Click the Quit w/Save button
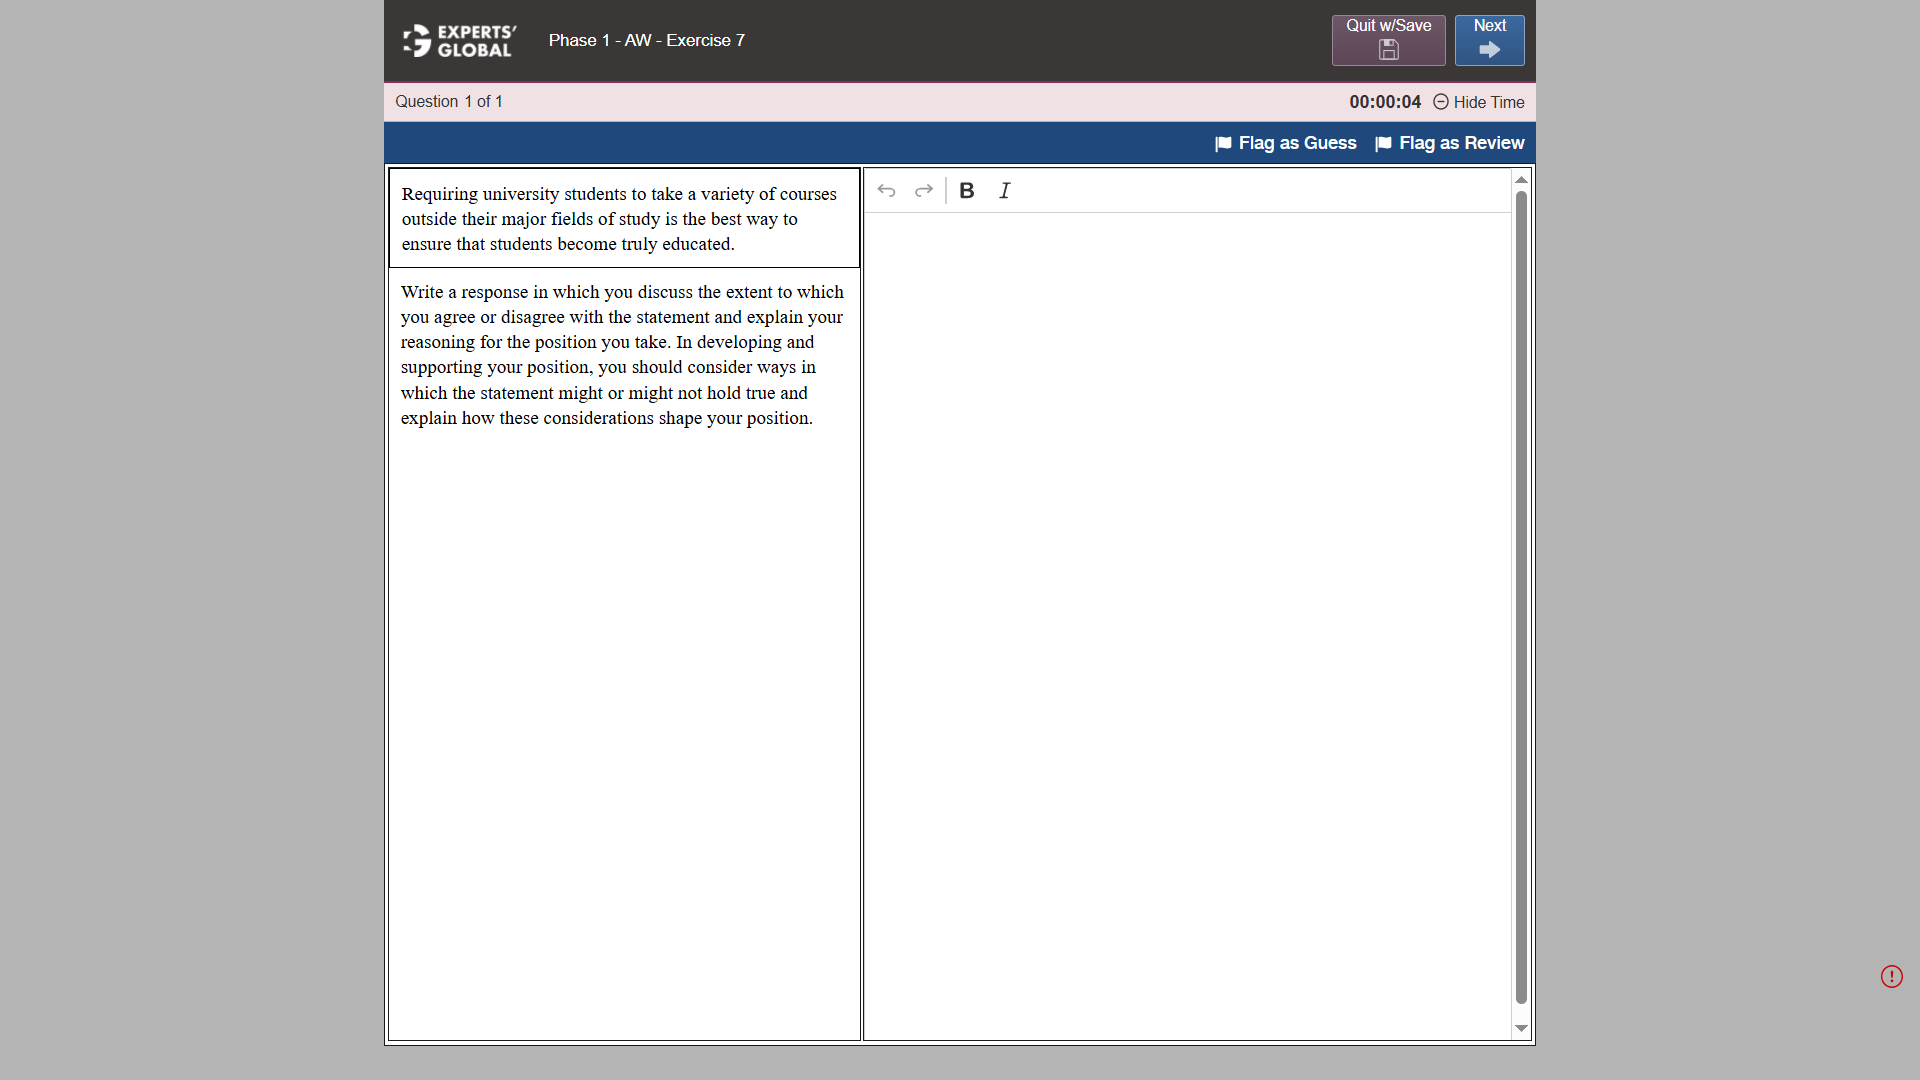 1388,40
